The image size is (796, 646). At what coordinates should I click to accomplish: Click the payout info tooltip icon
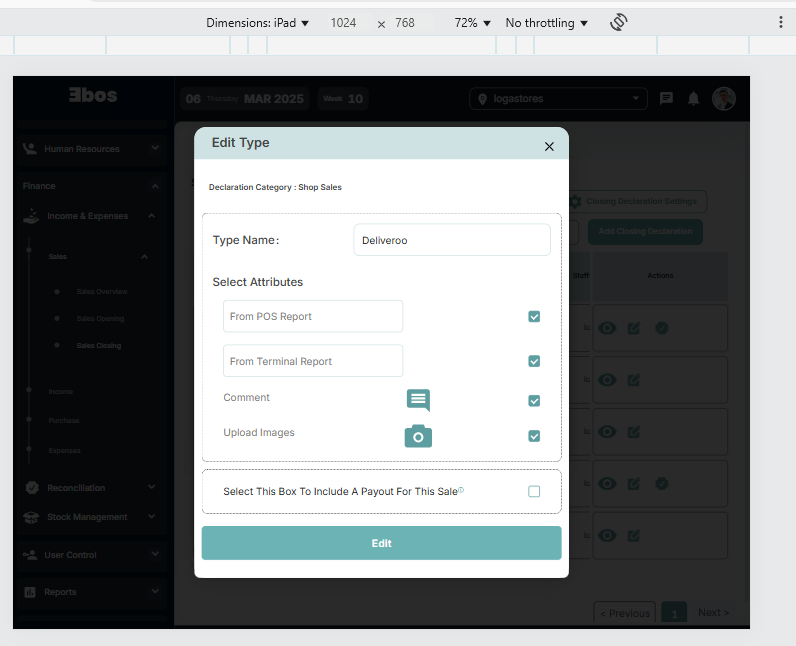(461, 490)
